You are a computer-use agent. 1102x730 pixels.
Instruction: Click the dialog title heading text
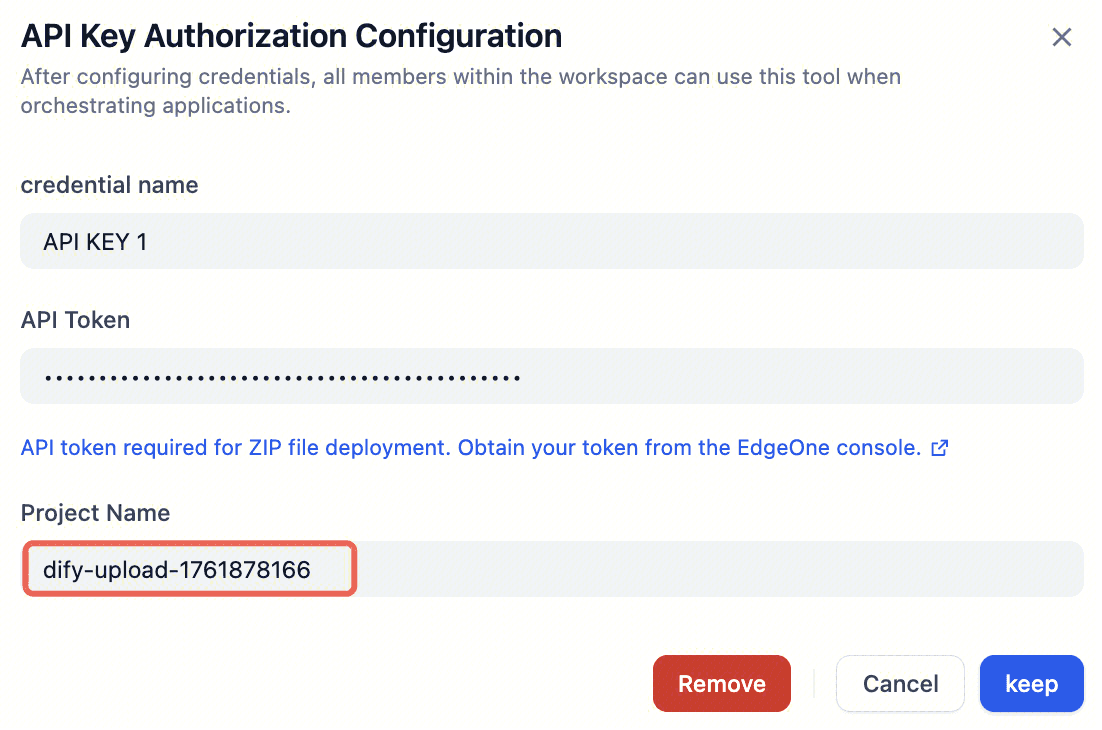tap(291, 37)
